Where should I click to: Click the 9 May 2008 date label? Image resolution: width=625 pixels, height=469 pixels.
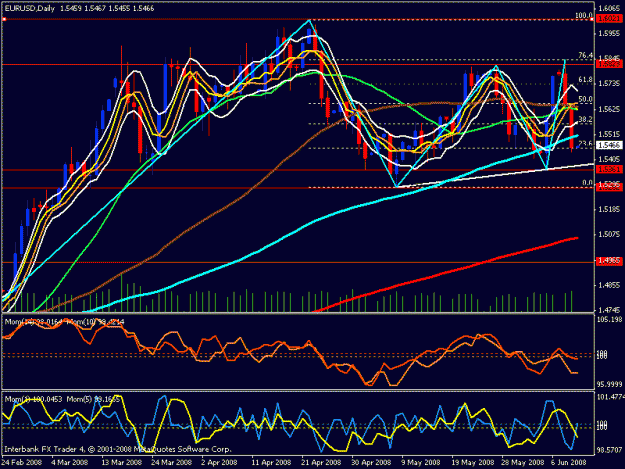click(421, 462)
